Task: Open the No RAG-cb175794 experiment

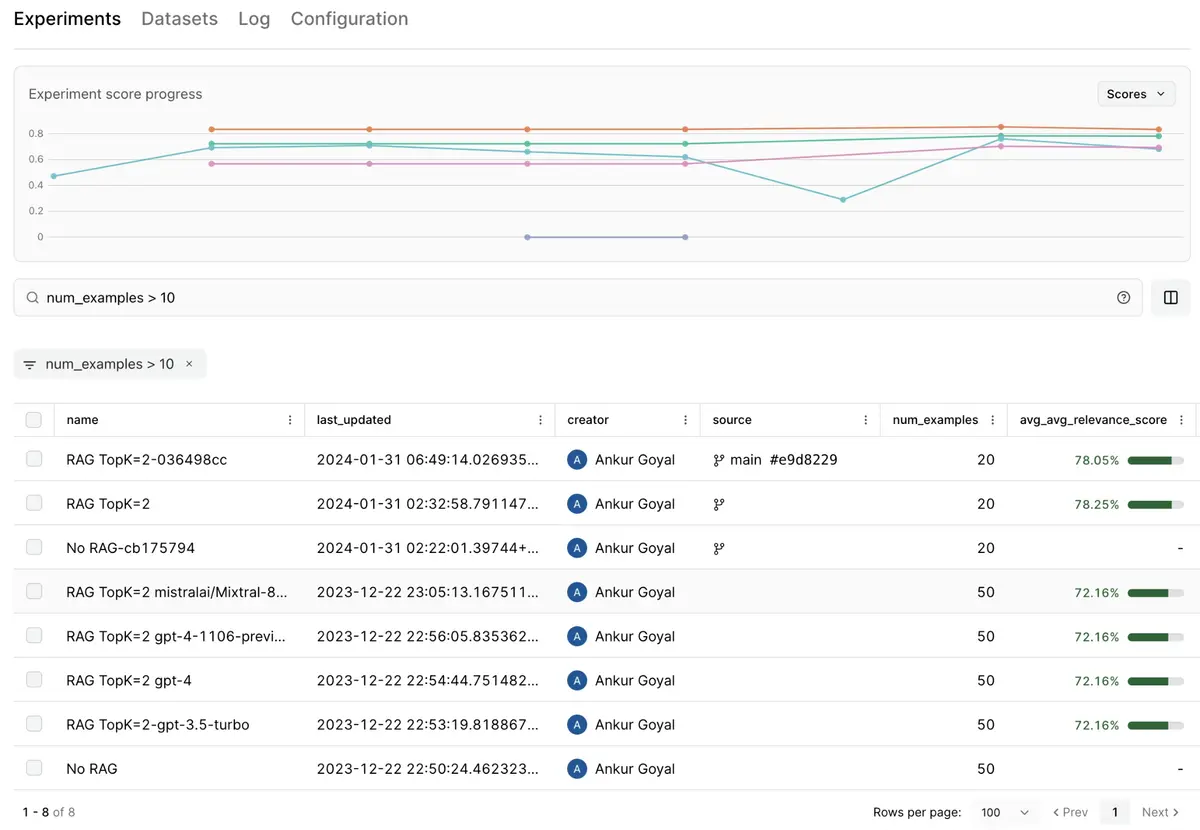Action: coord(130,548)
